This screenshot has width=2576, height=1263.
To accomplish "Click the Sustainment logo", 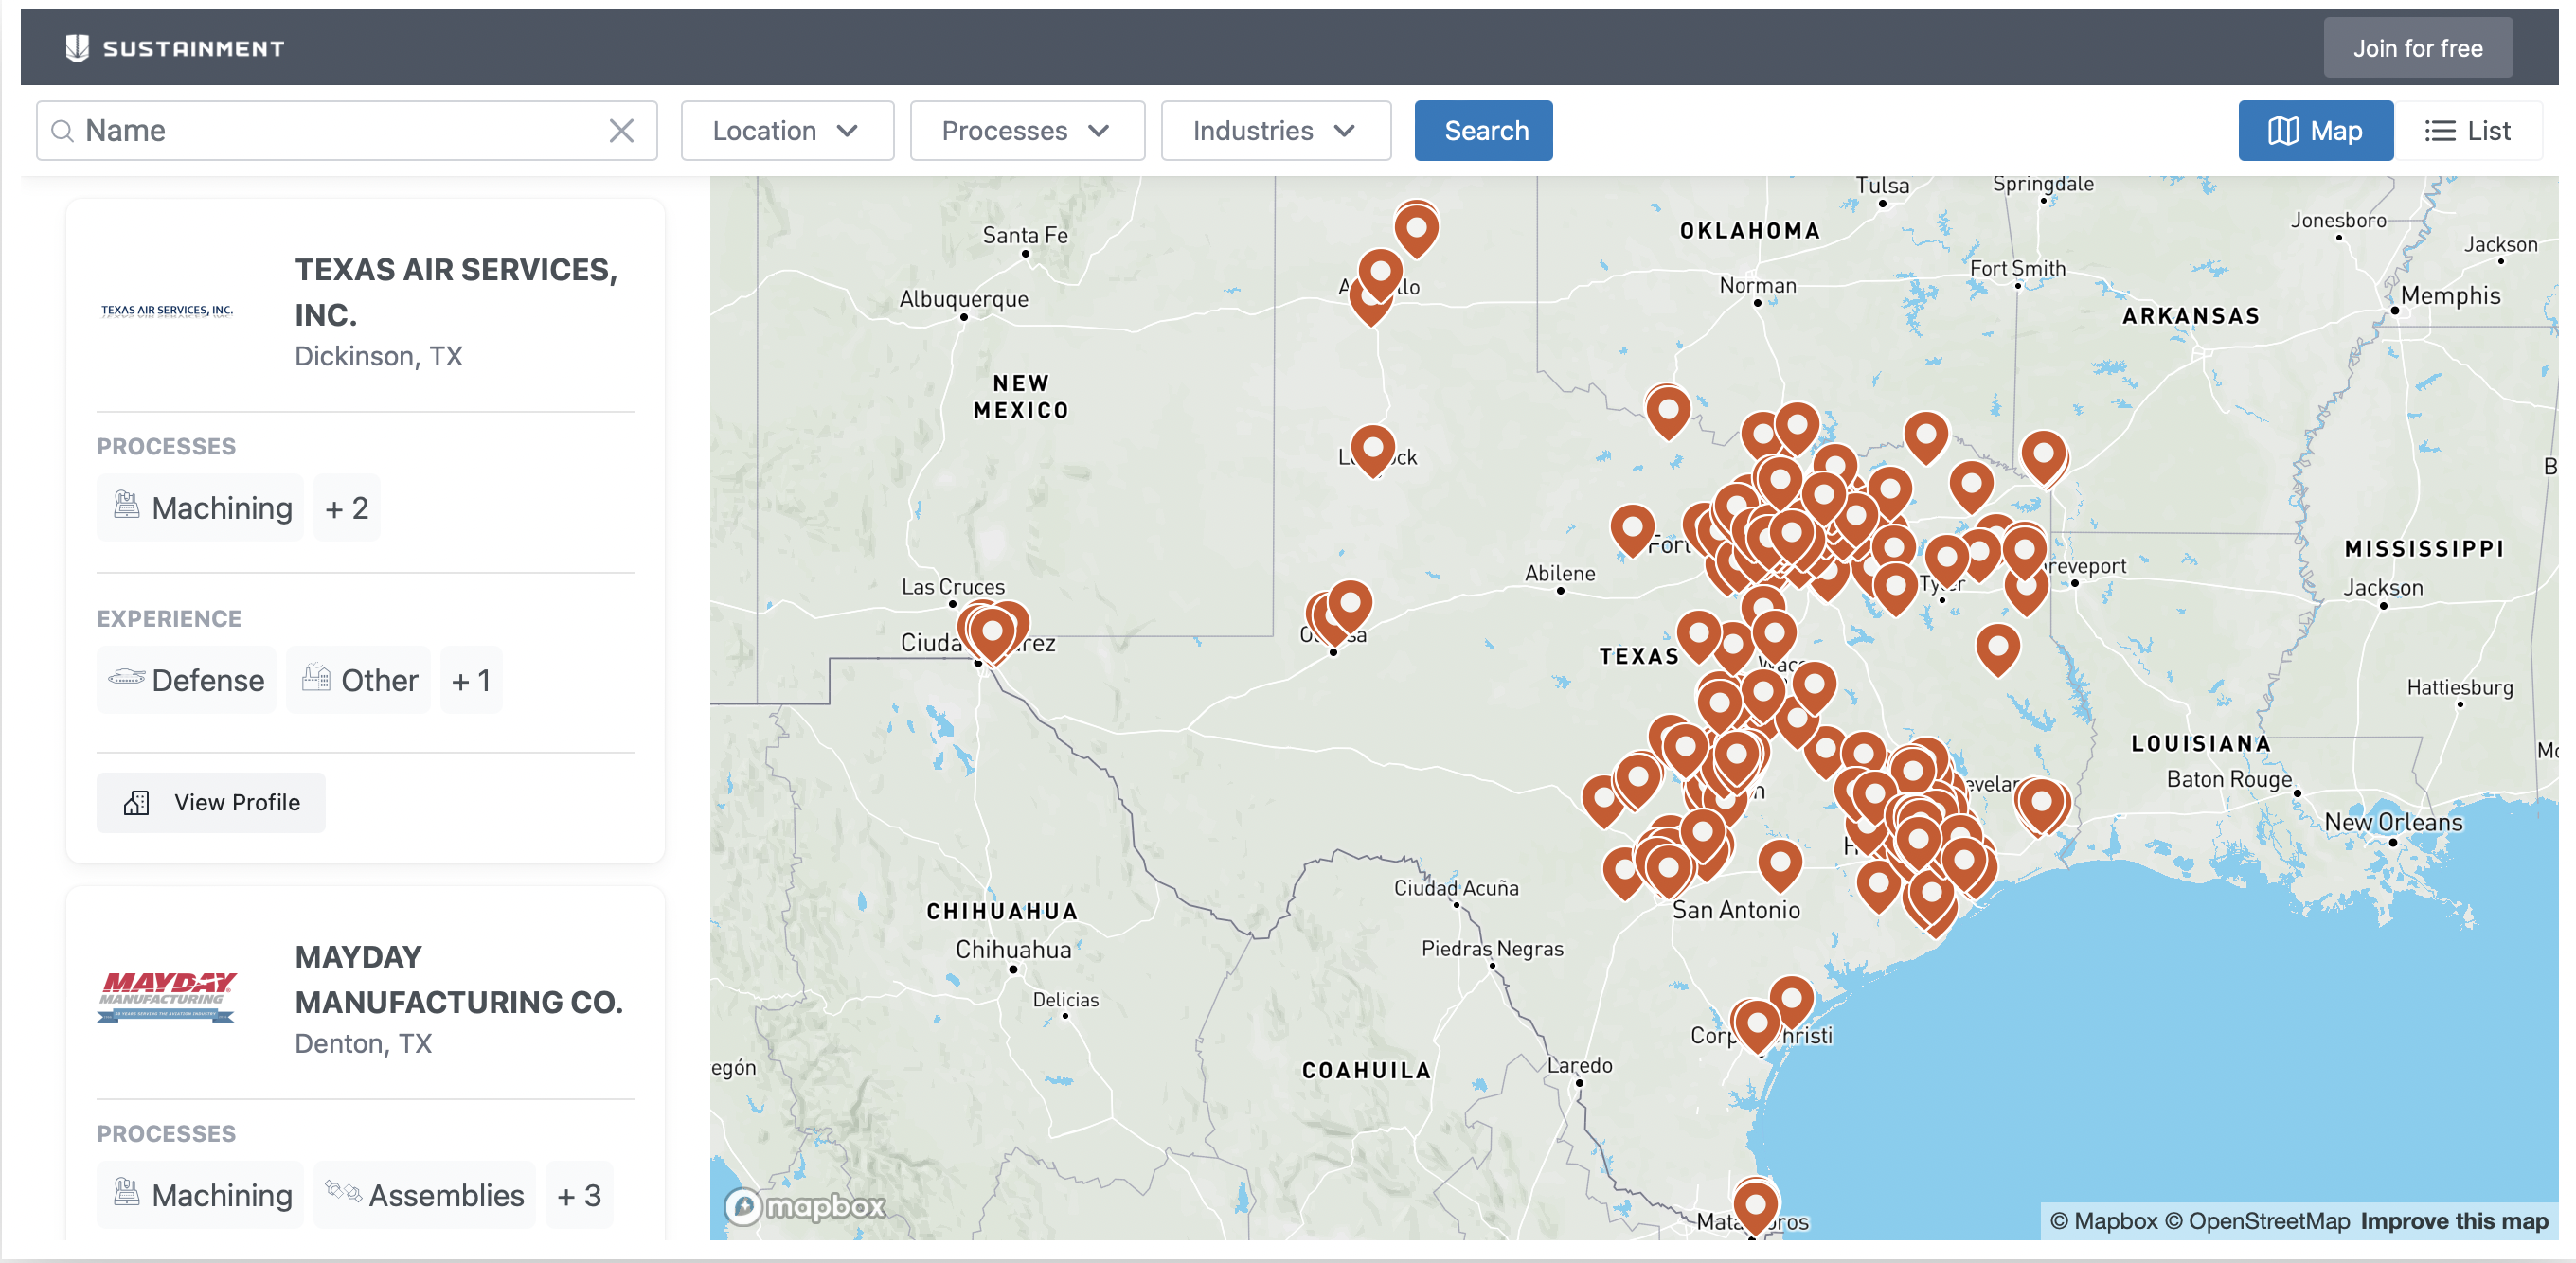I will click(x=175, y=48).
